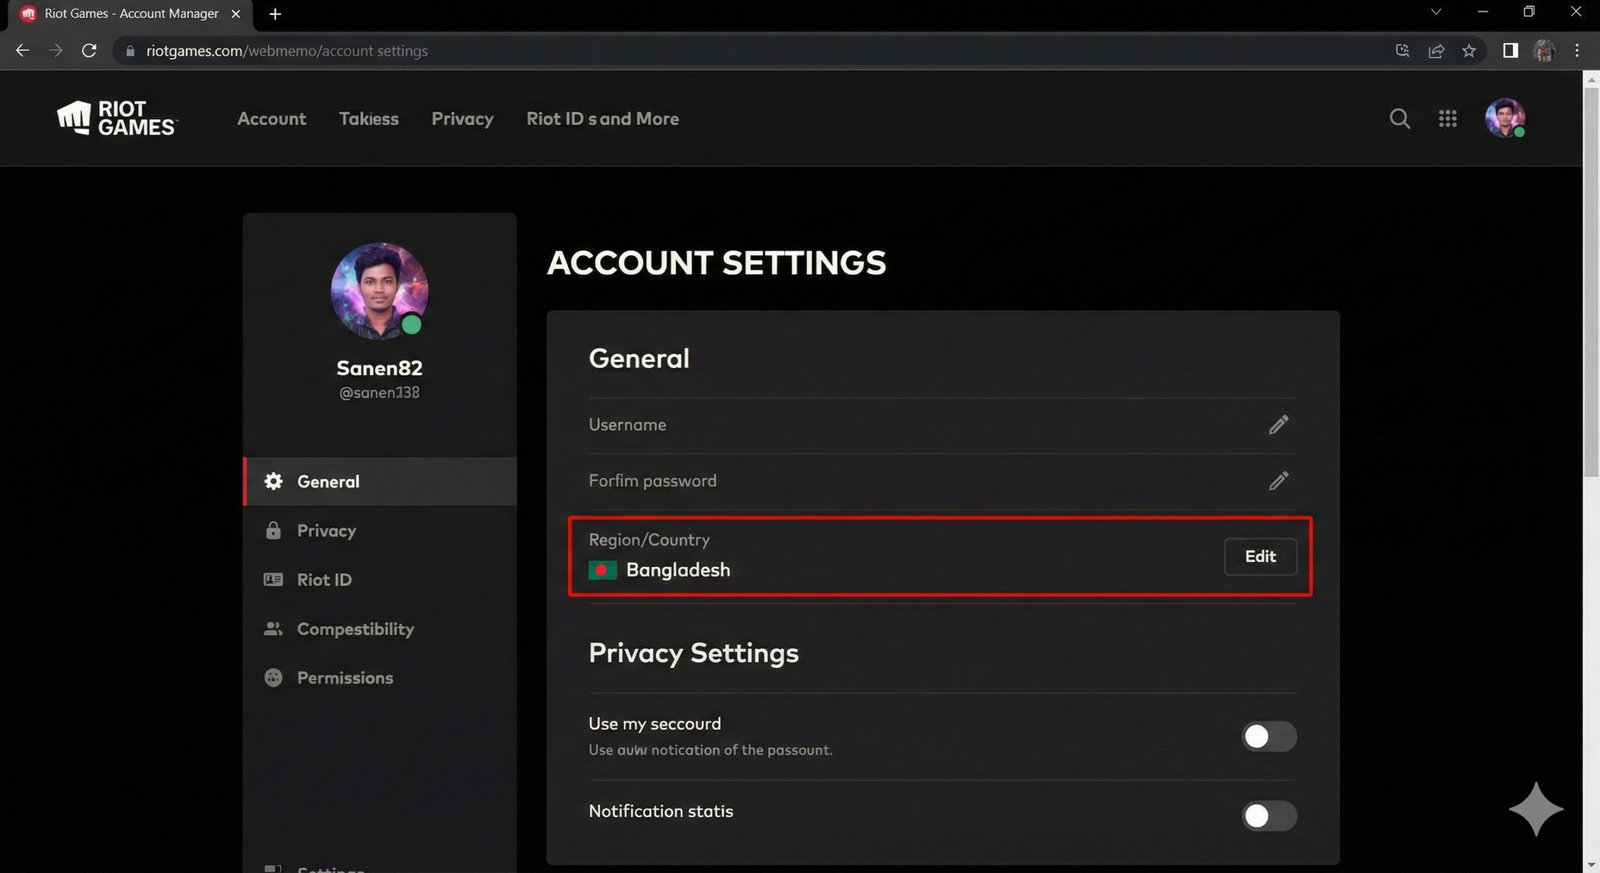
Task: Enable the Notification statis toggle
Action: [1268, 816]
